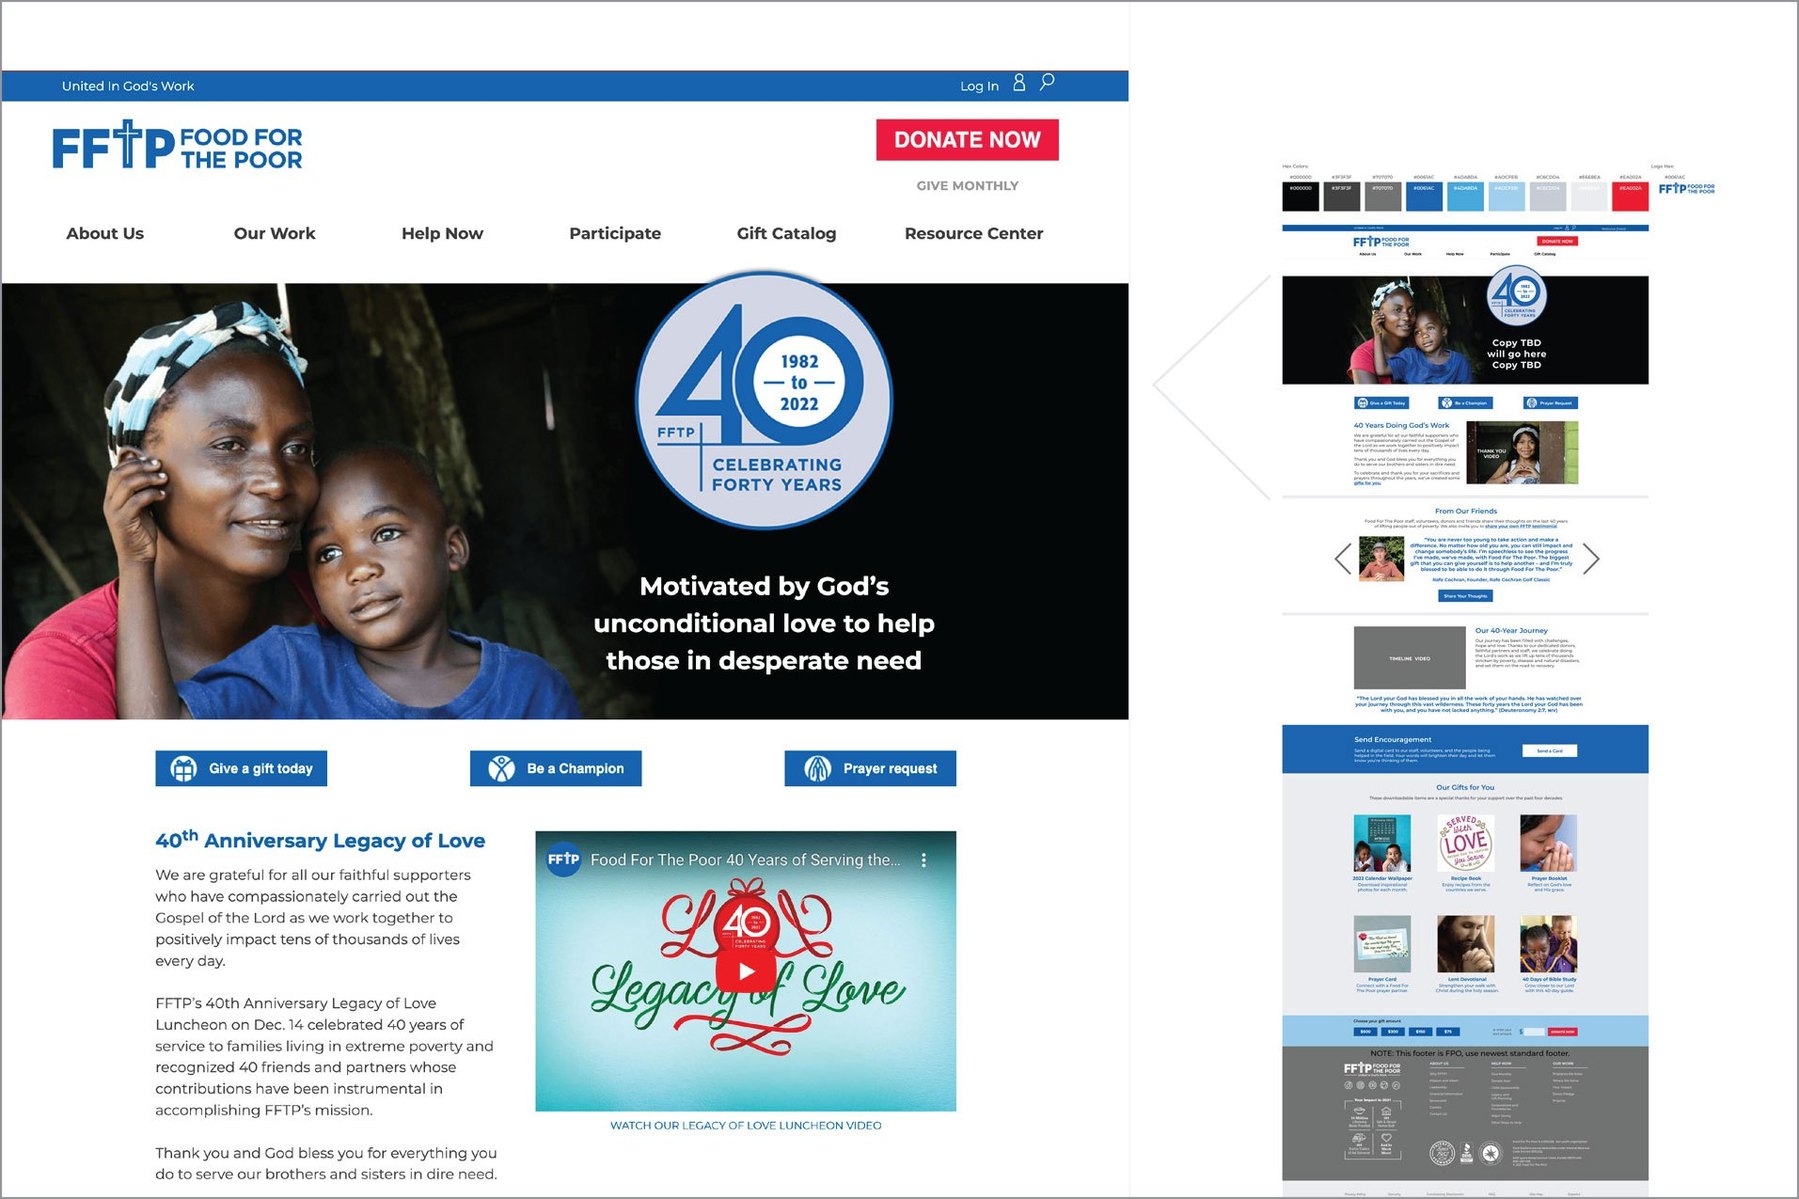This screenshot has height=1199, width=1799.
Task: Open search using the magnifier icon
Action: point(1047,82)
